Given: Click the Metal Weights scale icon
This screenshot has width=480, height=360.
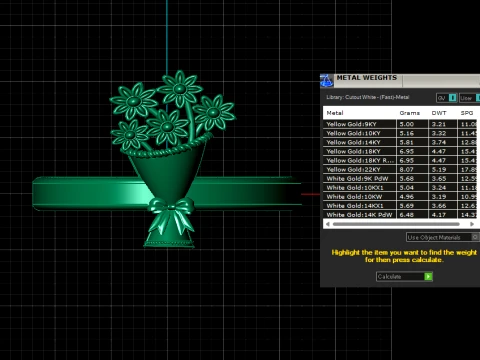Looking at the screenshot, I should tap(326, 80).
